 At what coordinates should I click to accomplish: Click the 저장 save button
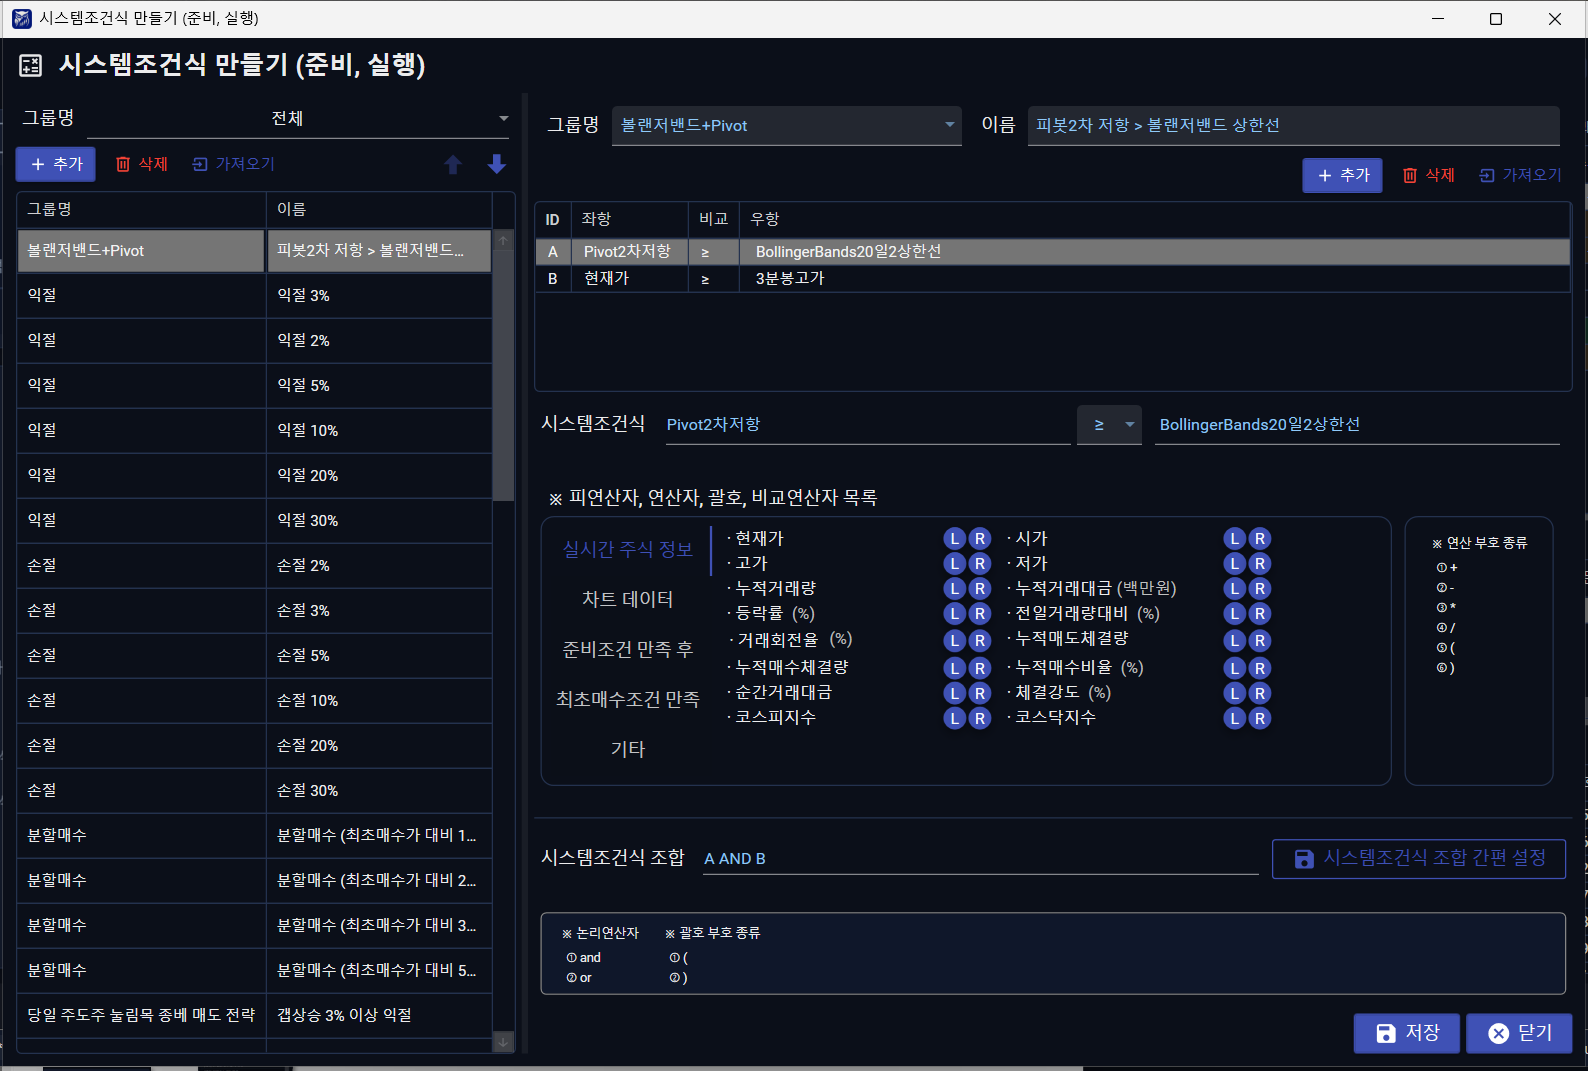1407,1033
